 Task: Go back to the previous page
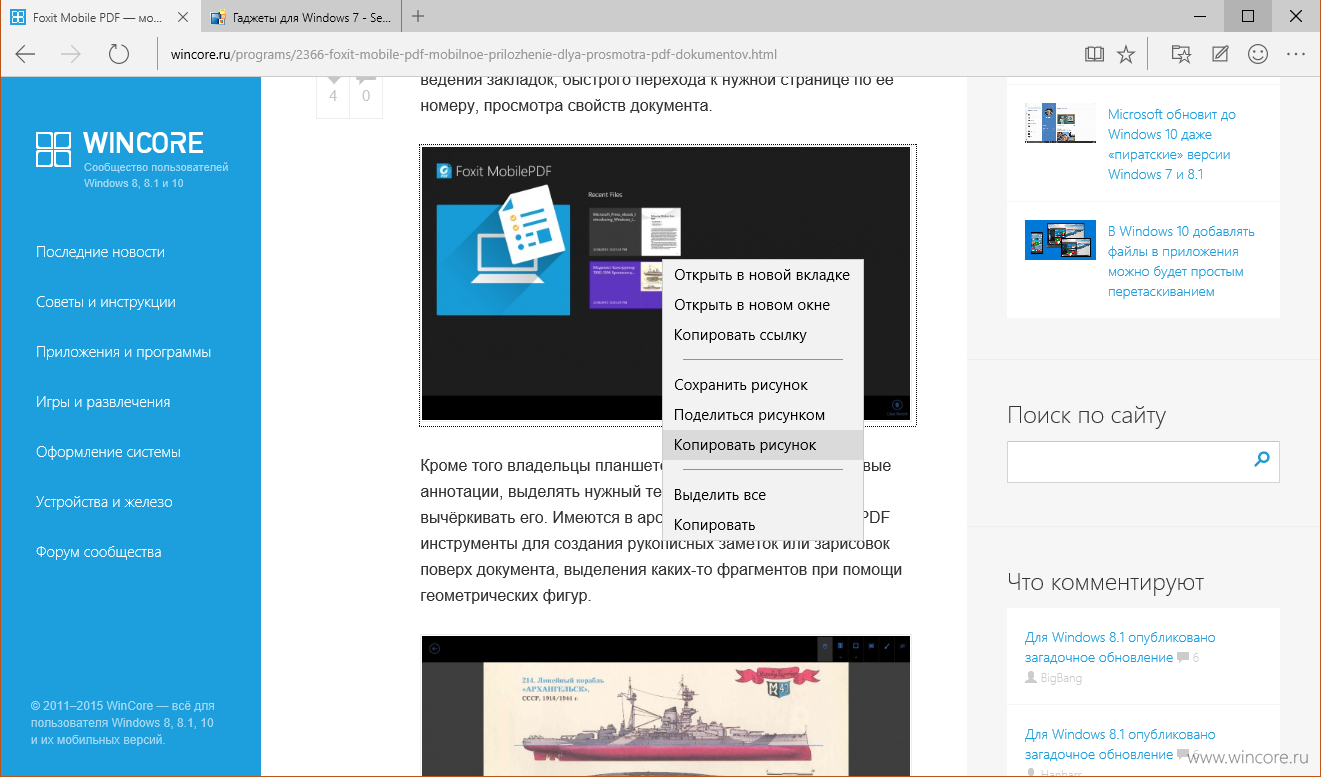pyautogui.click(x=25, y=55)
